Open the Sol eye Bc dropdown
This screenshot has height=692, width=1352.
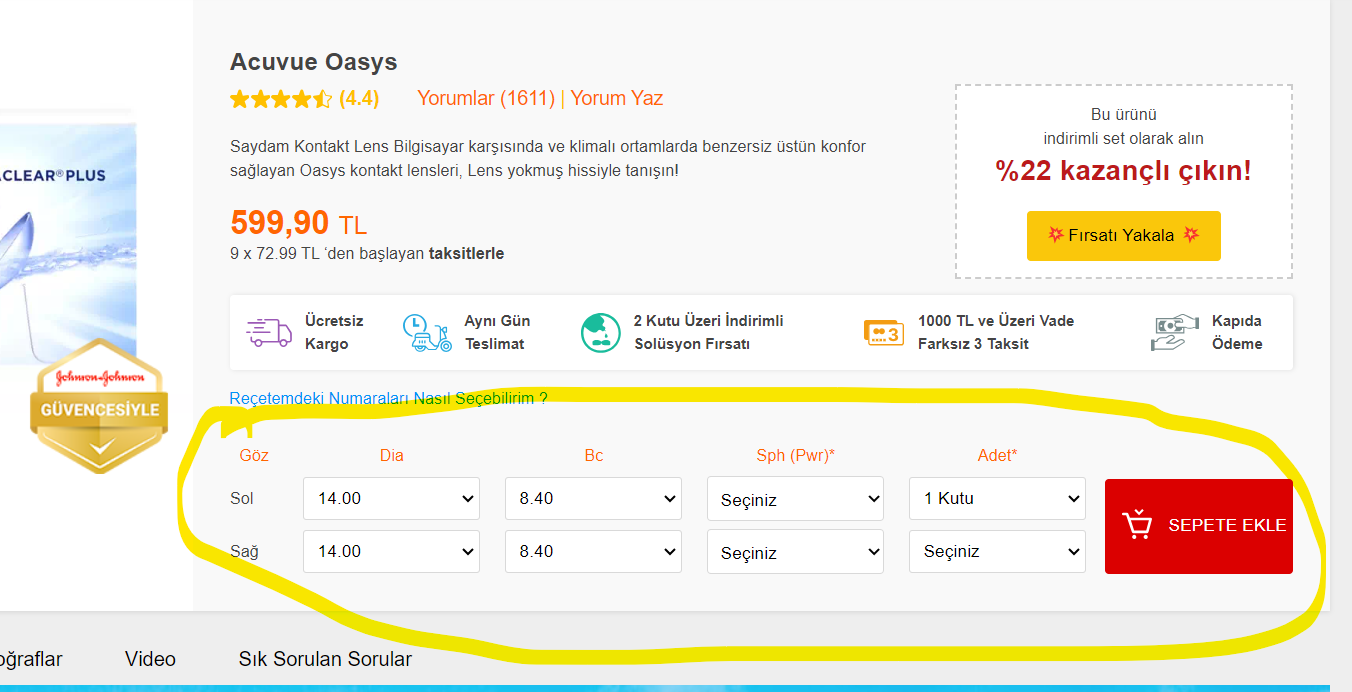point(593,498)
